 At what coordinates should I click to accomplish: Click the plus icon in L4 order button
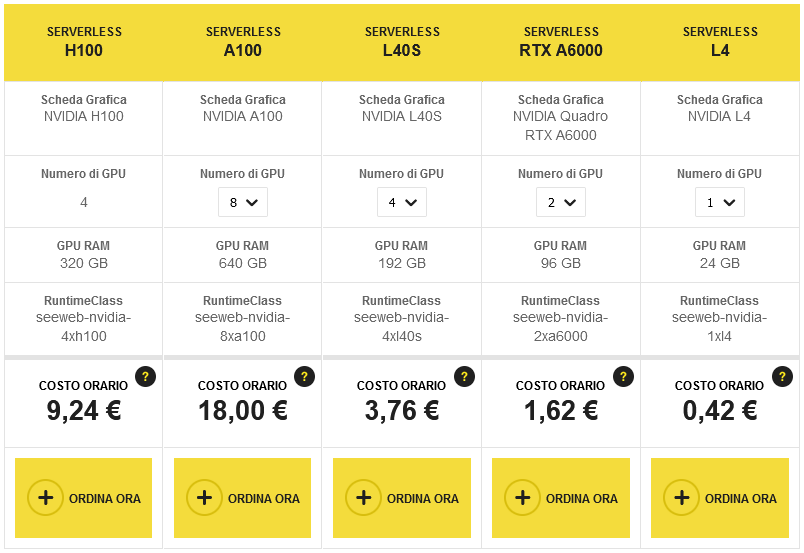681,498
